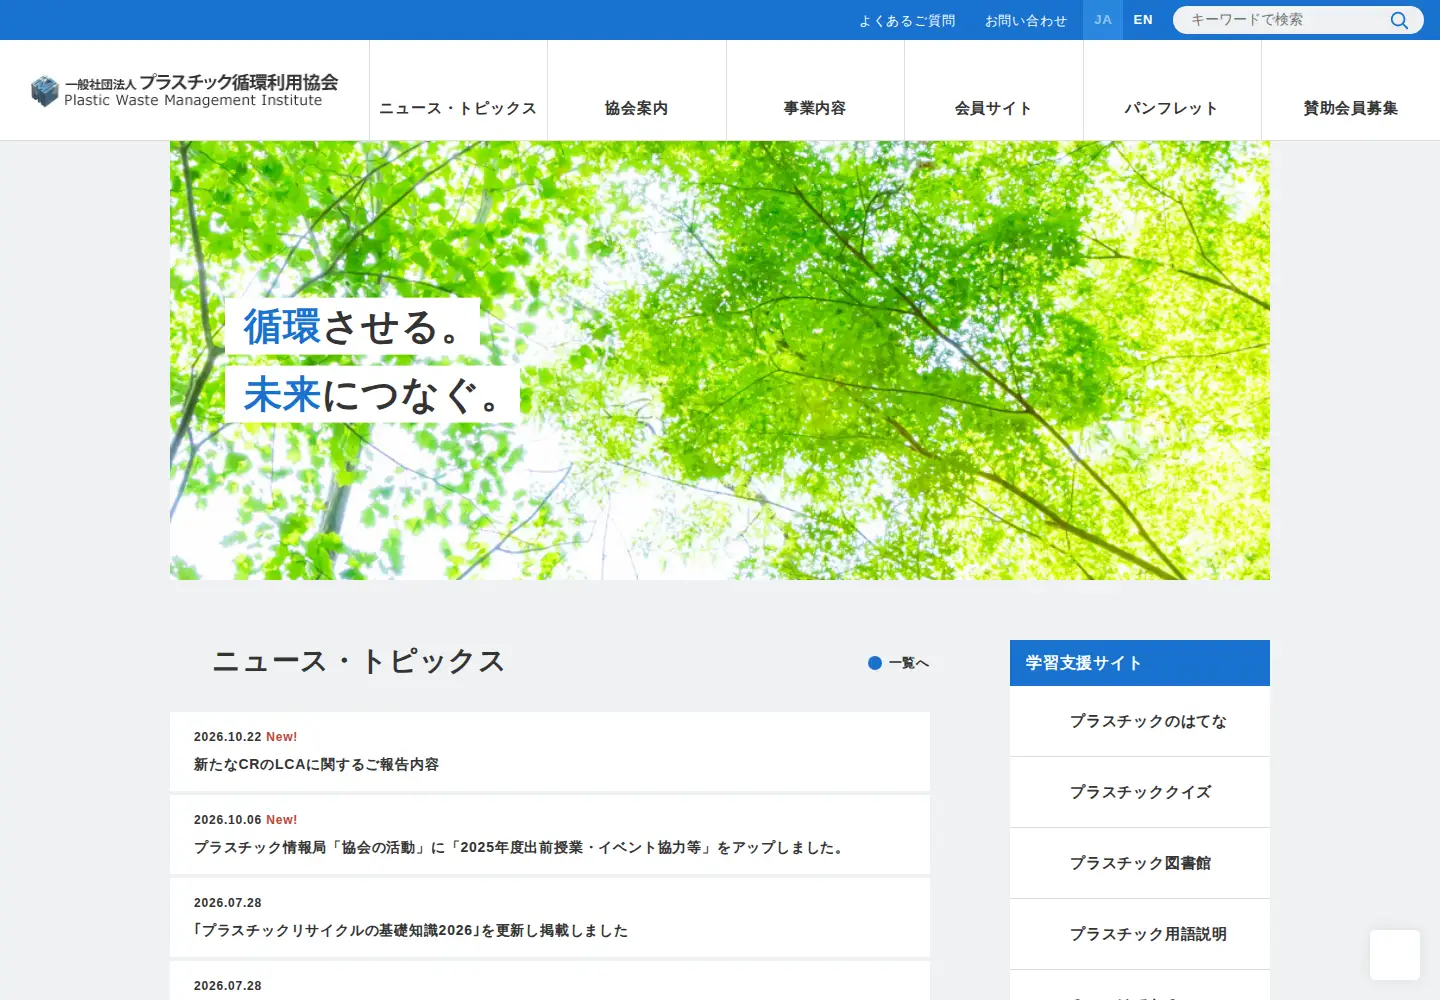The width and height of the screenshot is (1440, 1000).
Task: Click the search magnifier icon
Action: tap(1399, 20)
